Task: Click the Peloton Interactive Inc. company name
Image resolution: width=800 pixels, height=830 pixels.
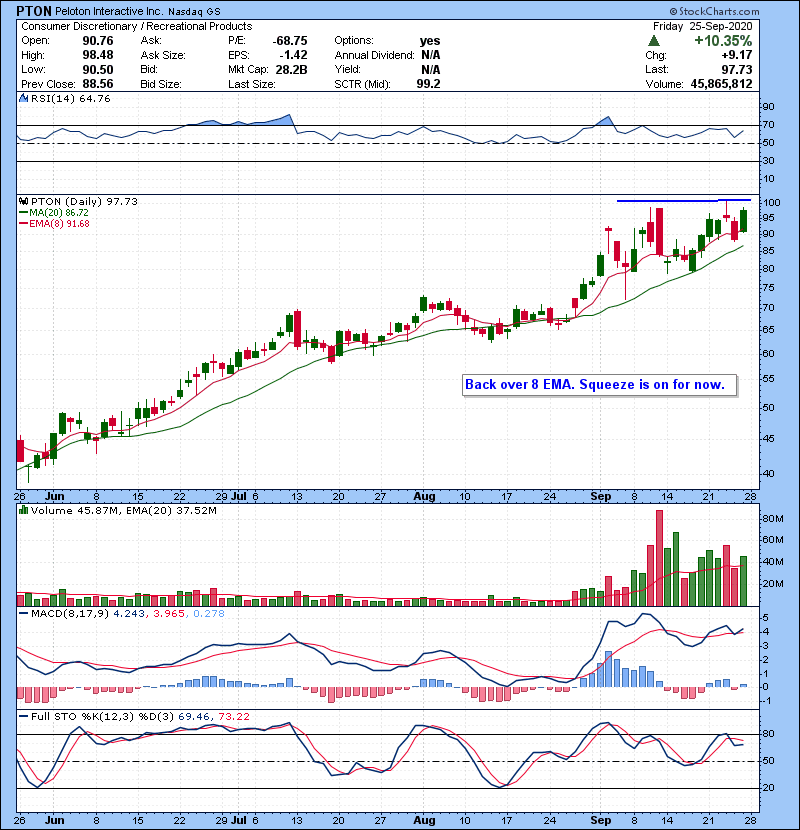Action: point(110,11)
